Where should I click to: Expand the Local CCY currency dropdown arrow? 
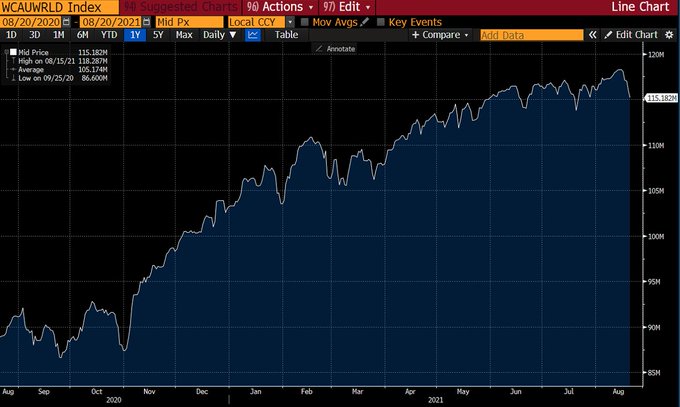click(x=290, y=22)
